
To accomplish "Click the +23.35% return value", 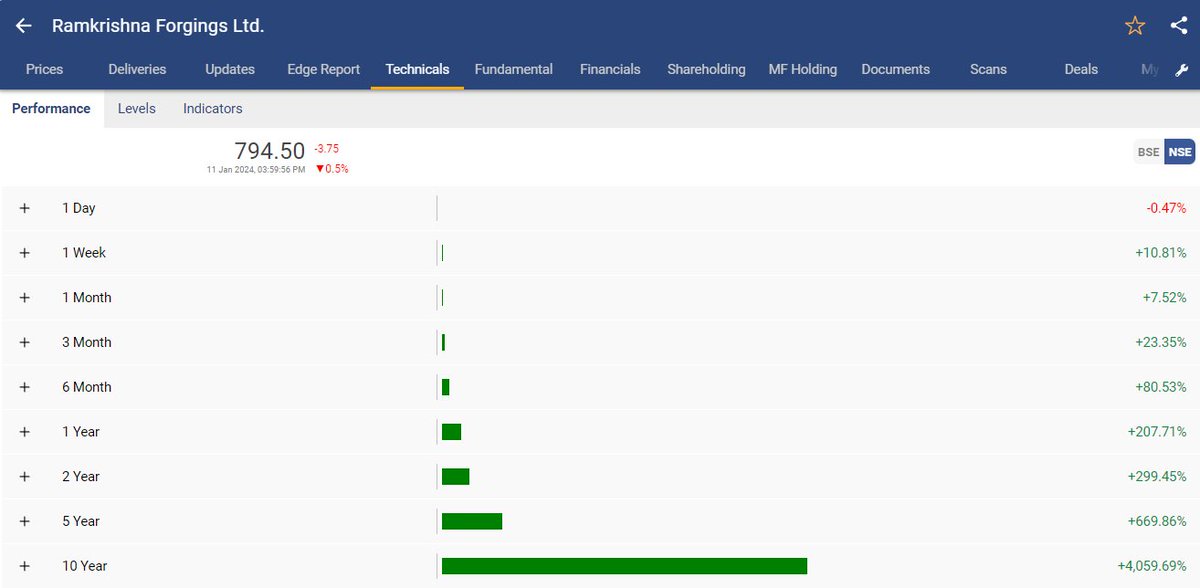I will 1160,342.
